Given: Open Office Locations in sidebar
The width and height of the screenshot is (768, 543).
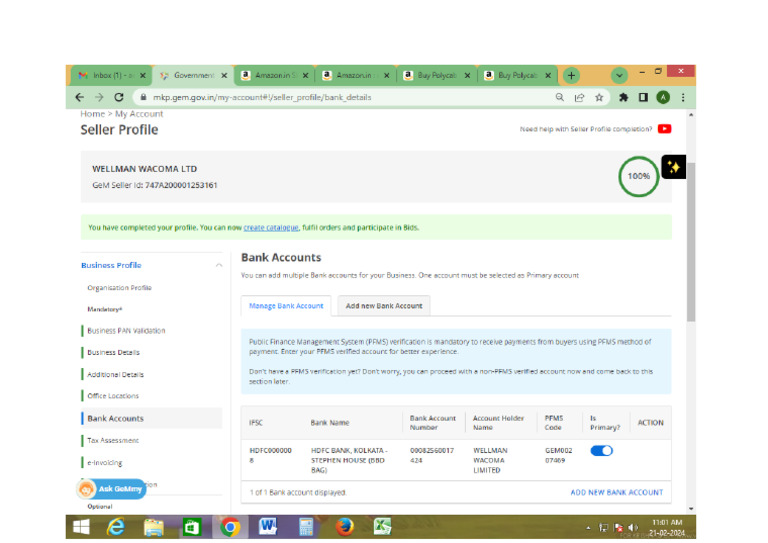Looking at the screenshot, I should [x=113, y=396].
